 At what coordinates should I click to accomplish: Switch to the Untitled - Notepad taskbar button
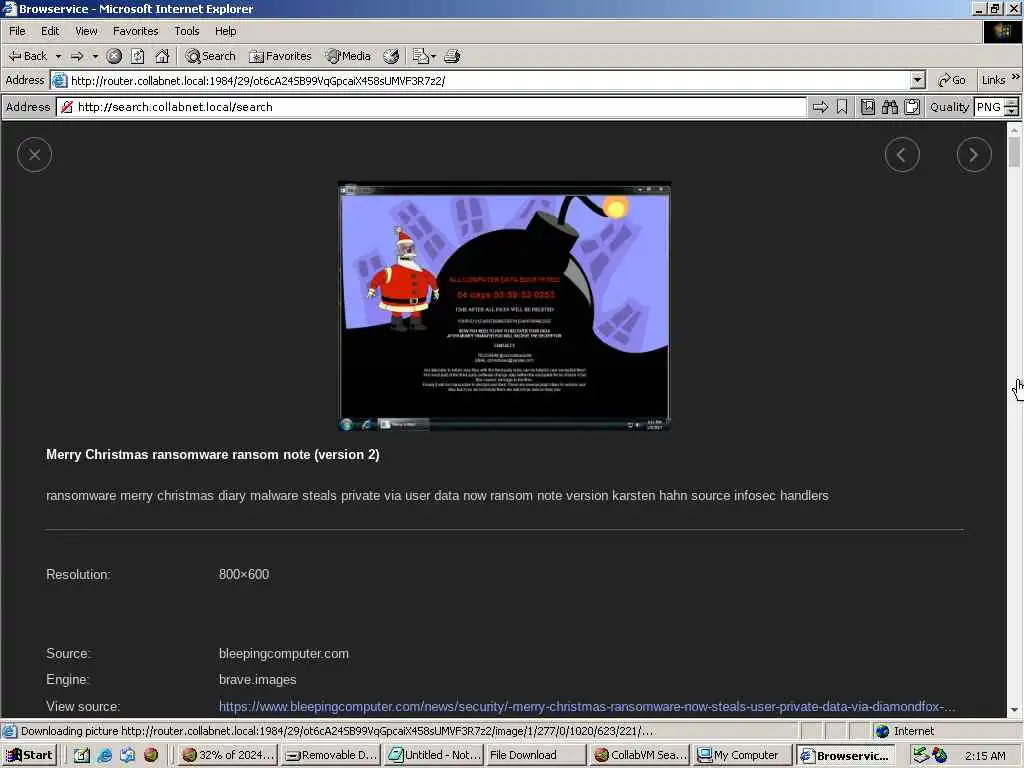pyautogui.click(x=434, y=755)
